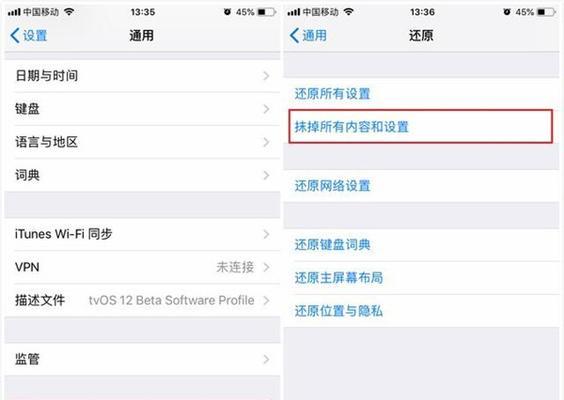Tap the battery icon in left status bar
The width and height of the screenshot is (564, 400).
tap(267, 12)
